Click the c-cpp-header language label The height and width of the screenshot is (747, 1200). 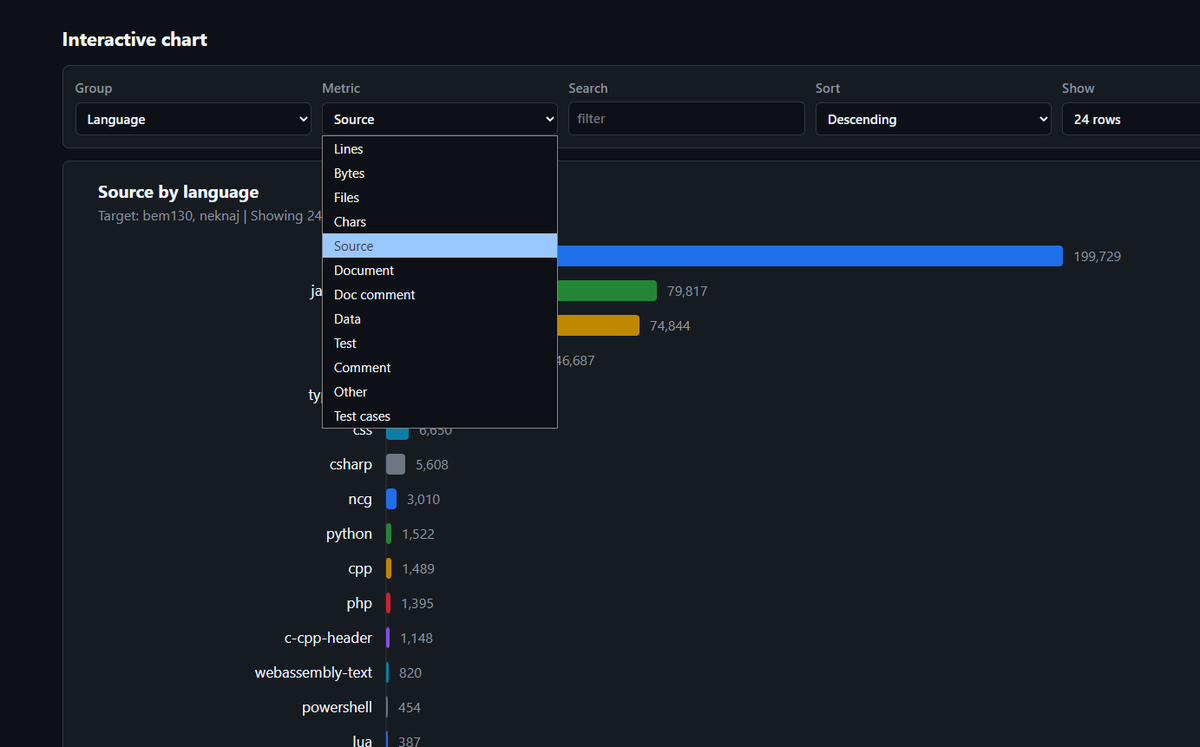coord(328,638)
